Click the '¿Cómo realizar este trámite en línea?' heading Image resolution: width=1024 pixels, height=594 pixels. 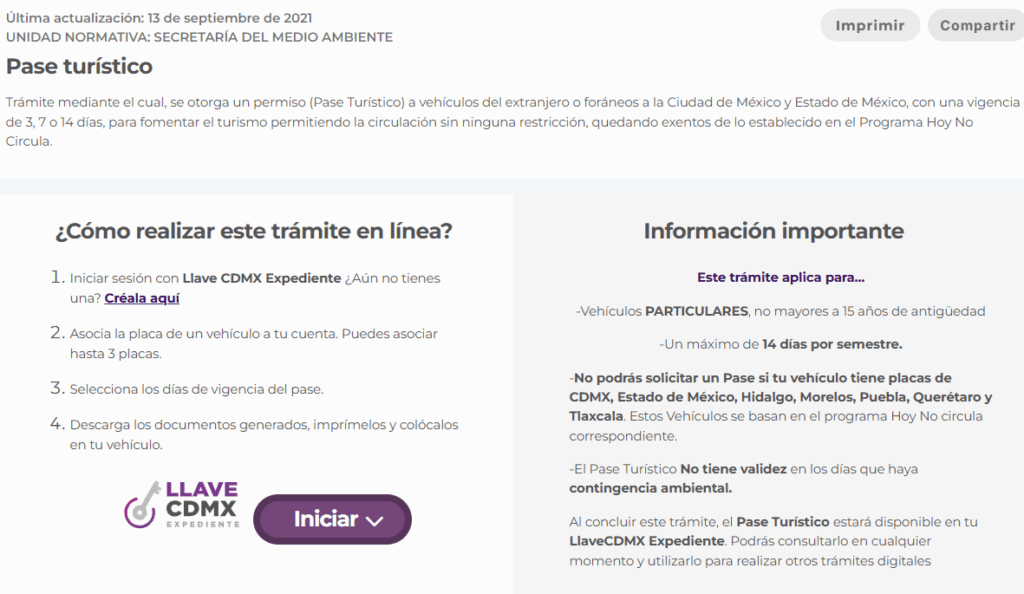253,231
